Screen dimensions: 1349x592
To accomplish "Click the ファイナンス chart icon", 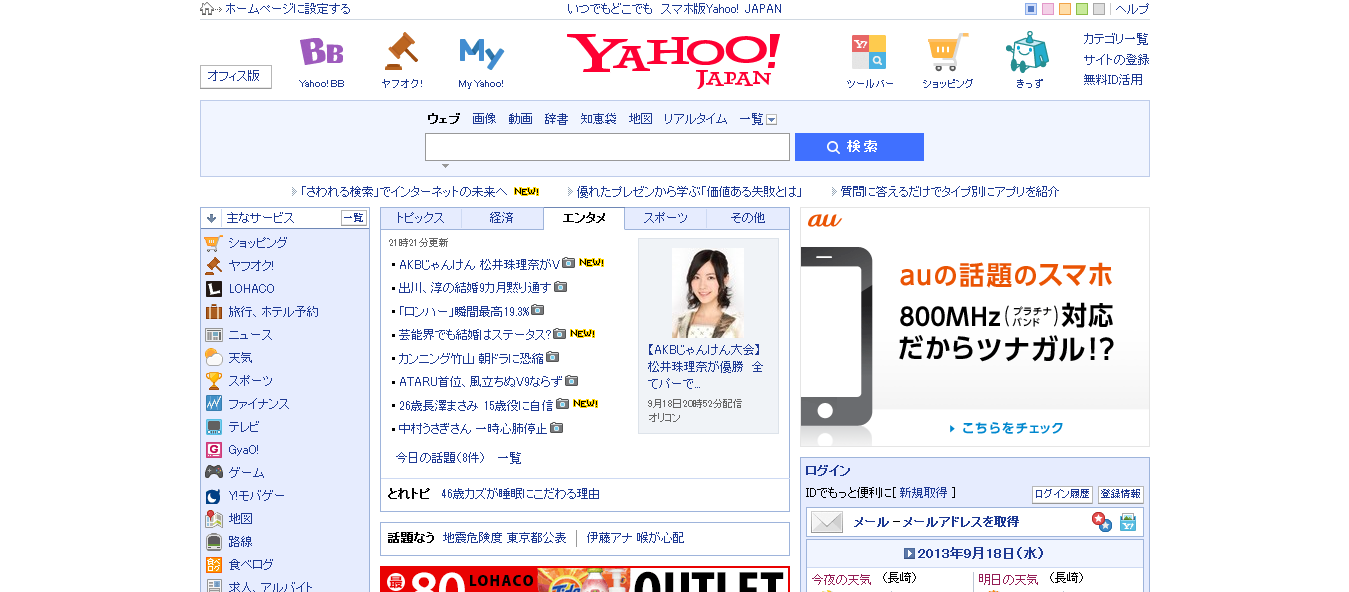I will click(x=213, y=404).
